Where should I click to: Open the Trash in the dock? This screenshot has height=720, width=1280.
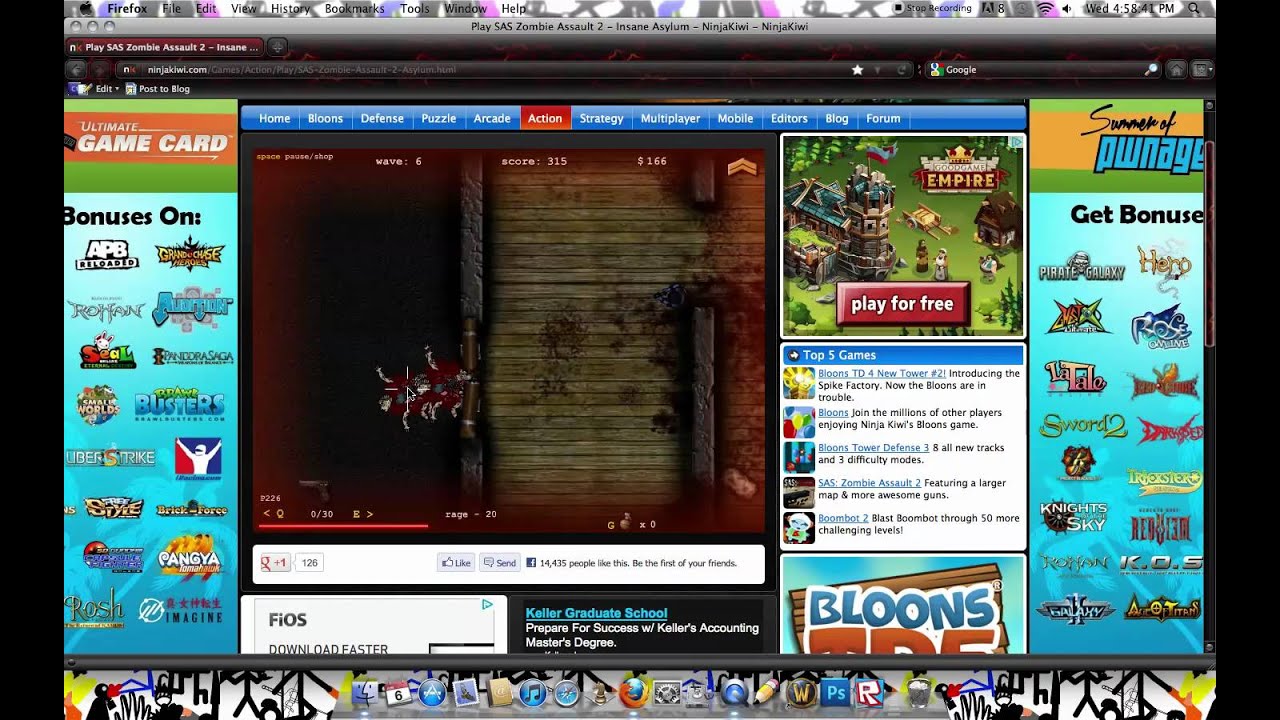click(919, 692)
